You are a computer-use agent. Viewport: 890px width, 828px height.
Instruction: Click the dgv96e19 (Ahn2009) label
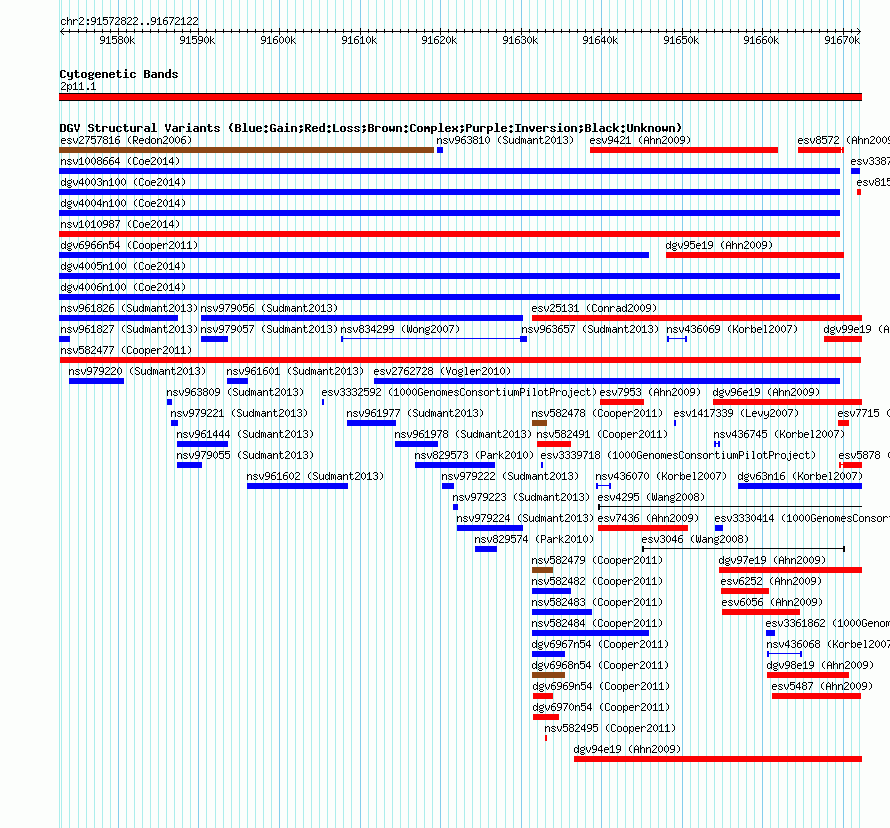[x=766, y=392]
